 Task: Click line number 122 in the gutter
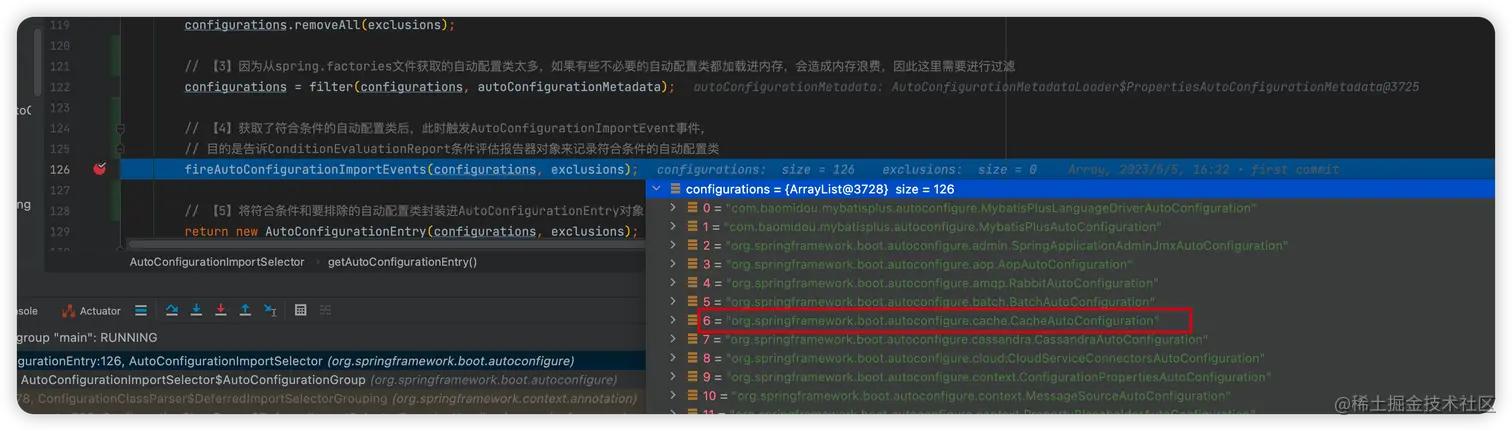(x=59, y=87)
